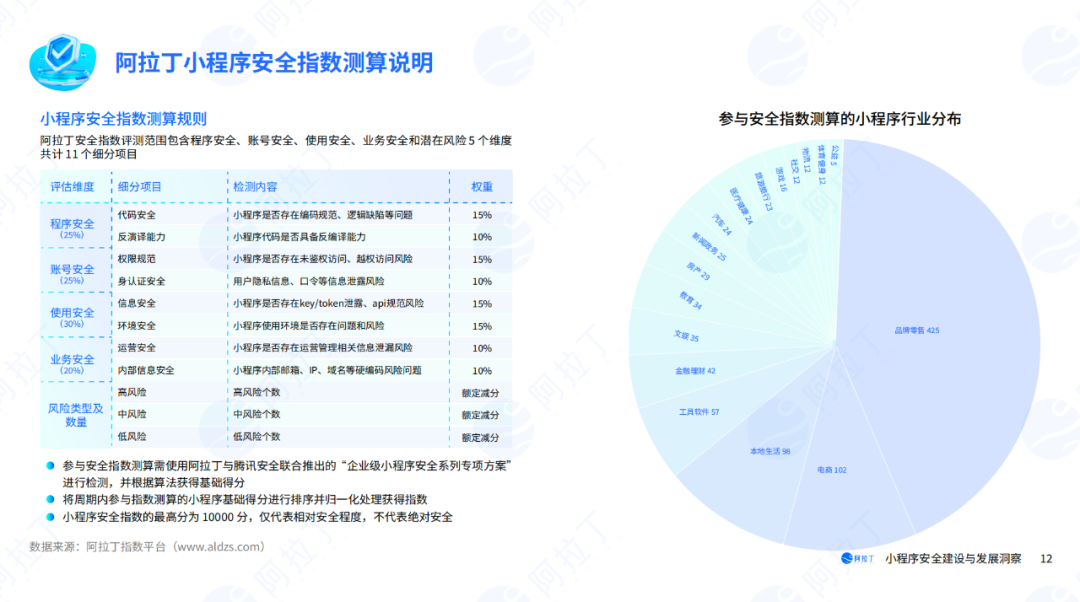This screenshot has width=1080, height=602.
Task: Click the 评估维度 column header
Action: coord(72,187)
